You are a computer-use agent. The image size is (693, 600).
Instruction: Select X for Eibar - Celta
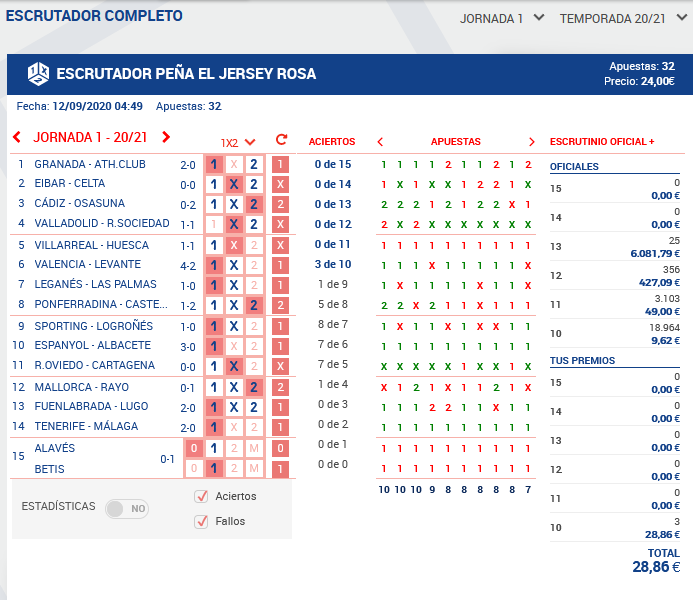pyautogui.click(x=234, y=184)
